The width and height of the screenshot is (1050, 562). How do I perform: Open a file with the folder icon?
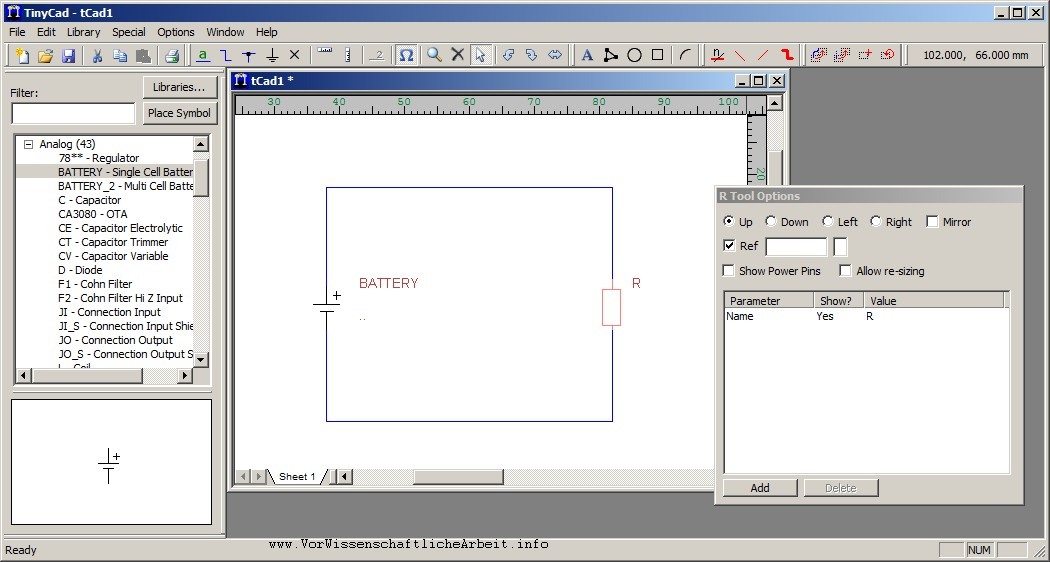point(46,56)
